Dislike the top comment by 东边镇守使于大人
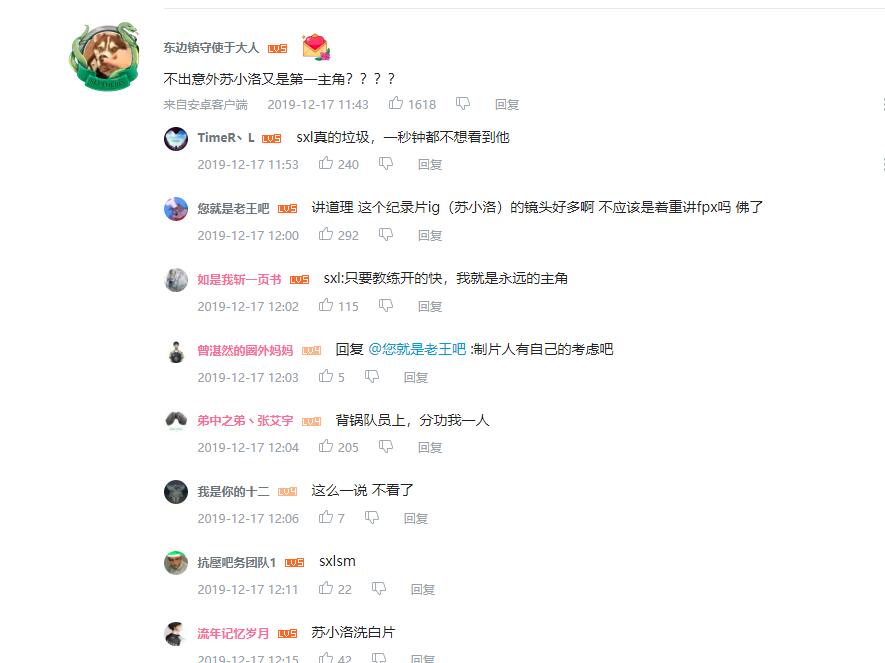The width and height of the screenshot is (885, 663). 463,104
